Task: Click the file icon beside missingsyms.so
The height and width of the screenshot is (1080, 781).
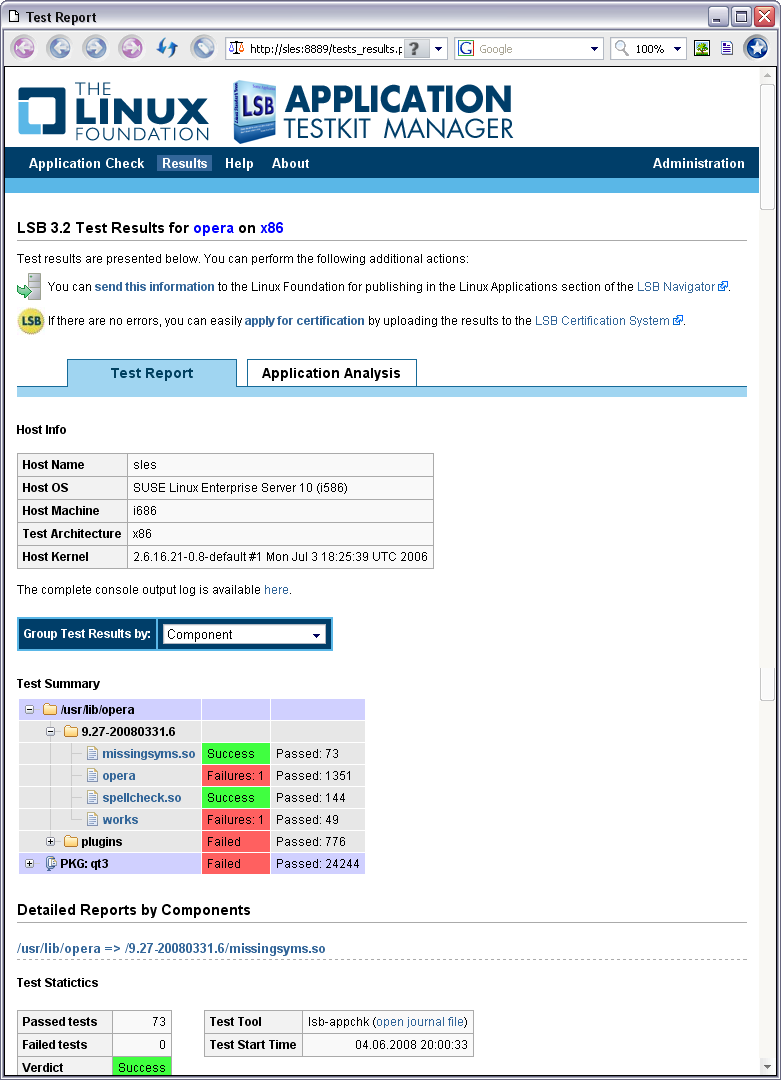Action: coord(92,754)
